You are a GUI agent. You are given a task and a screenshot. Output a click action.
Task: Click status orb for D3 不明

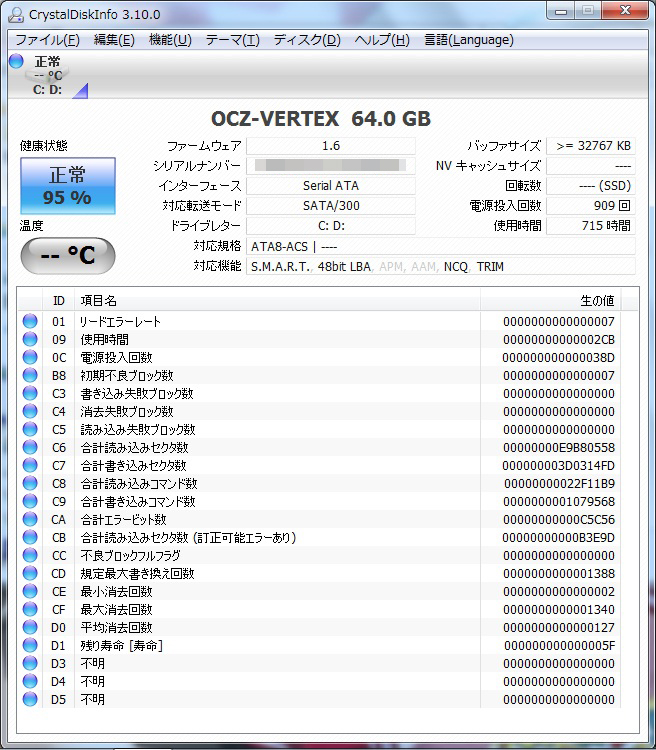click(x=30, y=663)
